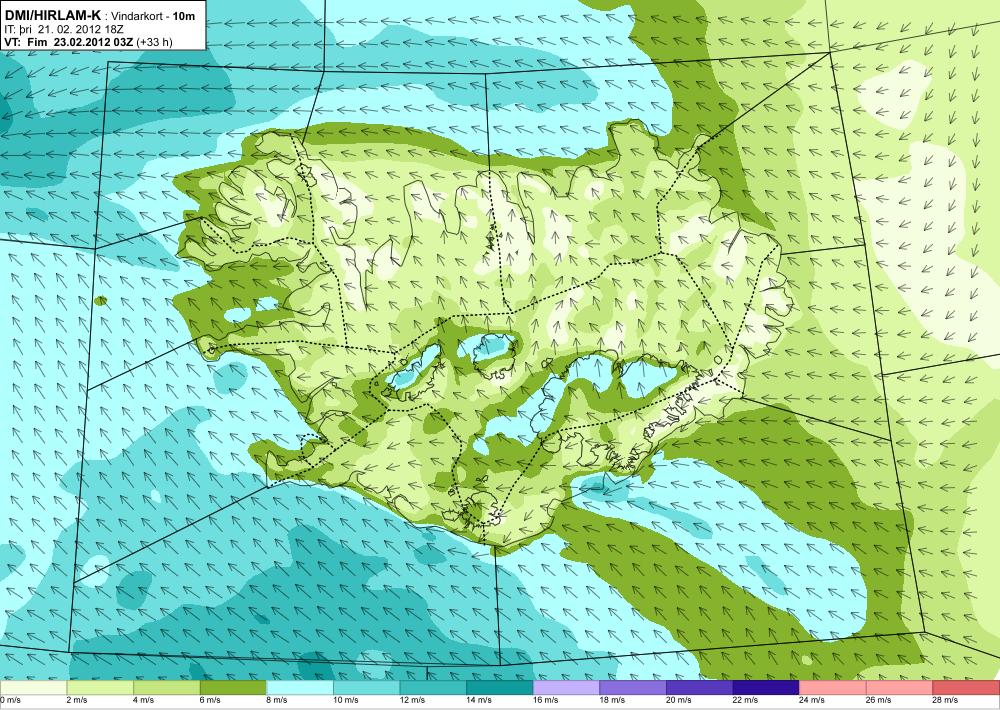Click the '14 m/s' legend label
Screen dimensions: 1000x710
pos(479,700)
